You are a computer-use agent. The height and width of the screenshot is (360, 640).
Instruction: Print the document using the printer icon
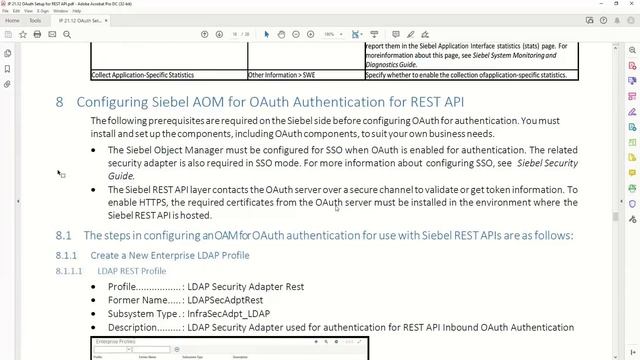coord(38,35)
